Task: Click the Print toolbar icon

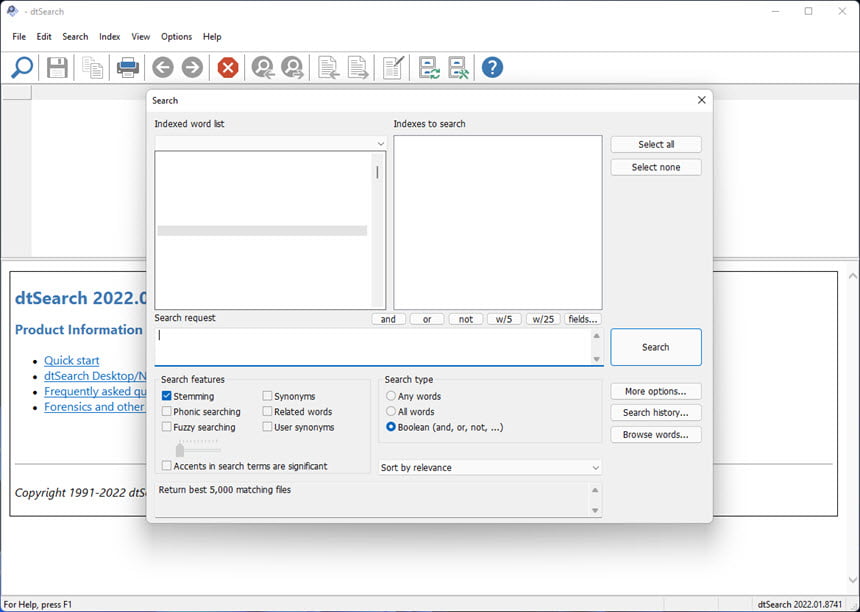Action: pyautogui.click(x=128, y=67)
